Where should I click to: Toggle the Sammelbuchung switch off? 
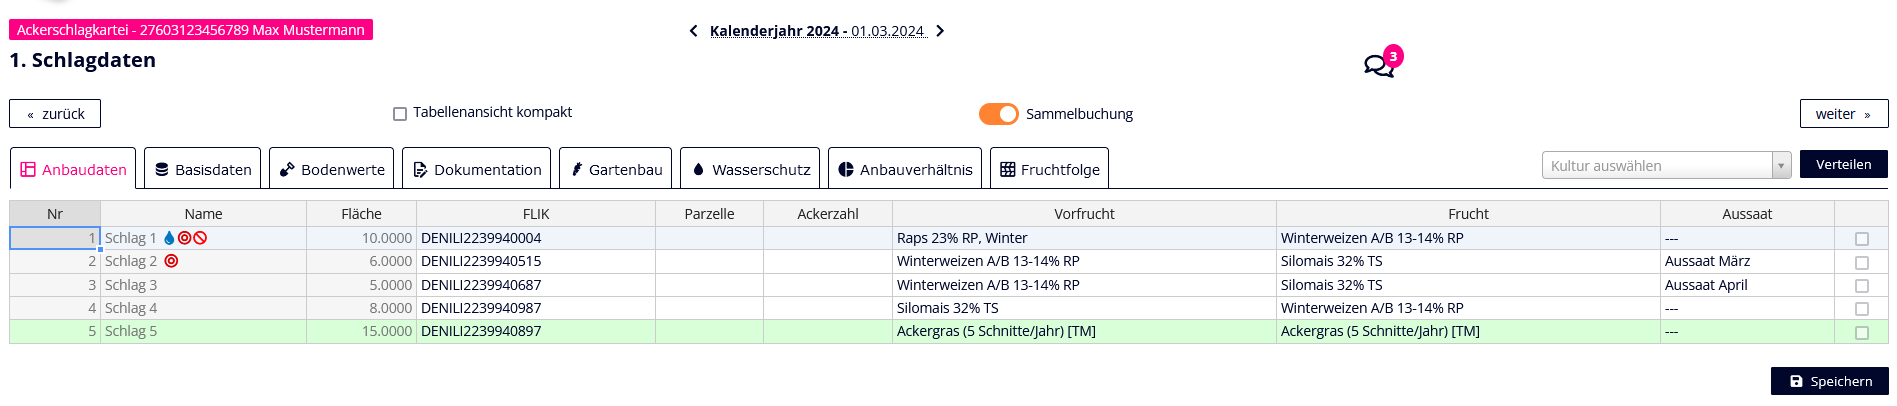(x=998, y=114)
